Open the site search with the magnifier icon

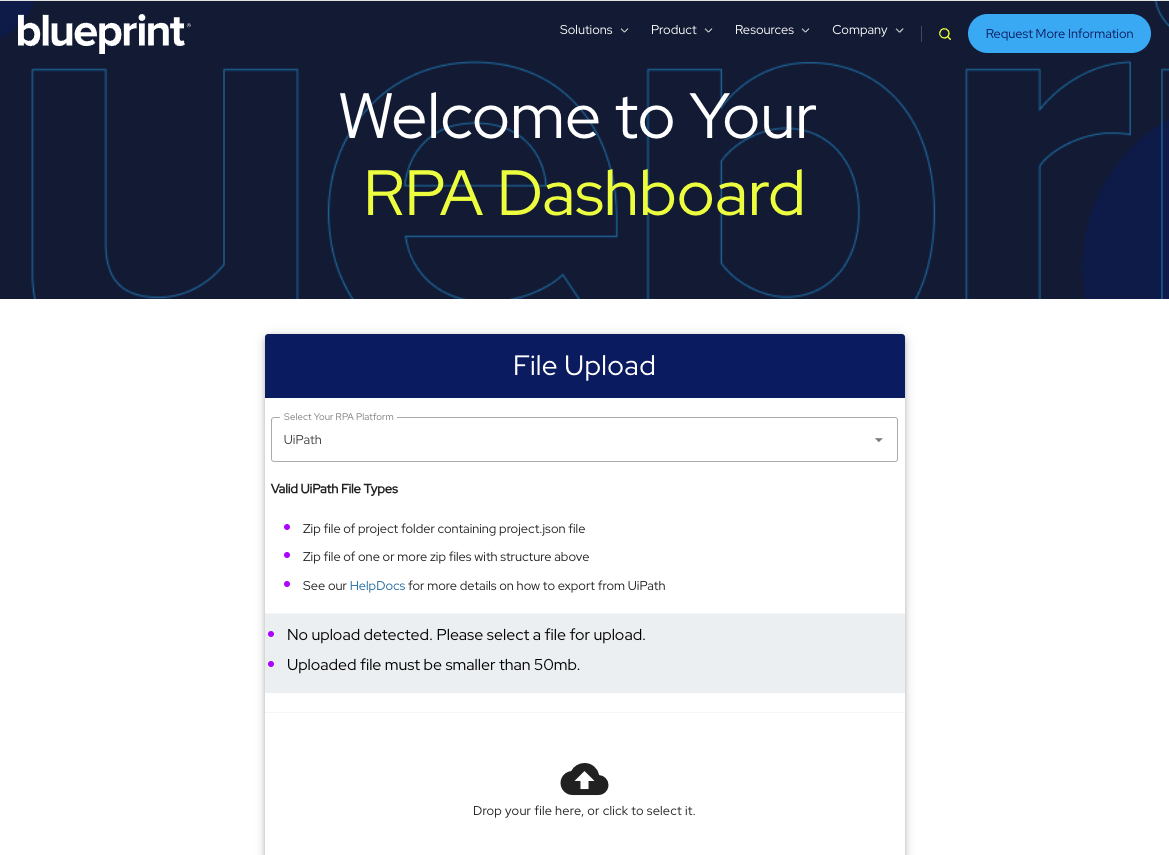(x=945, y=33)
